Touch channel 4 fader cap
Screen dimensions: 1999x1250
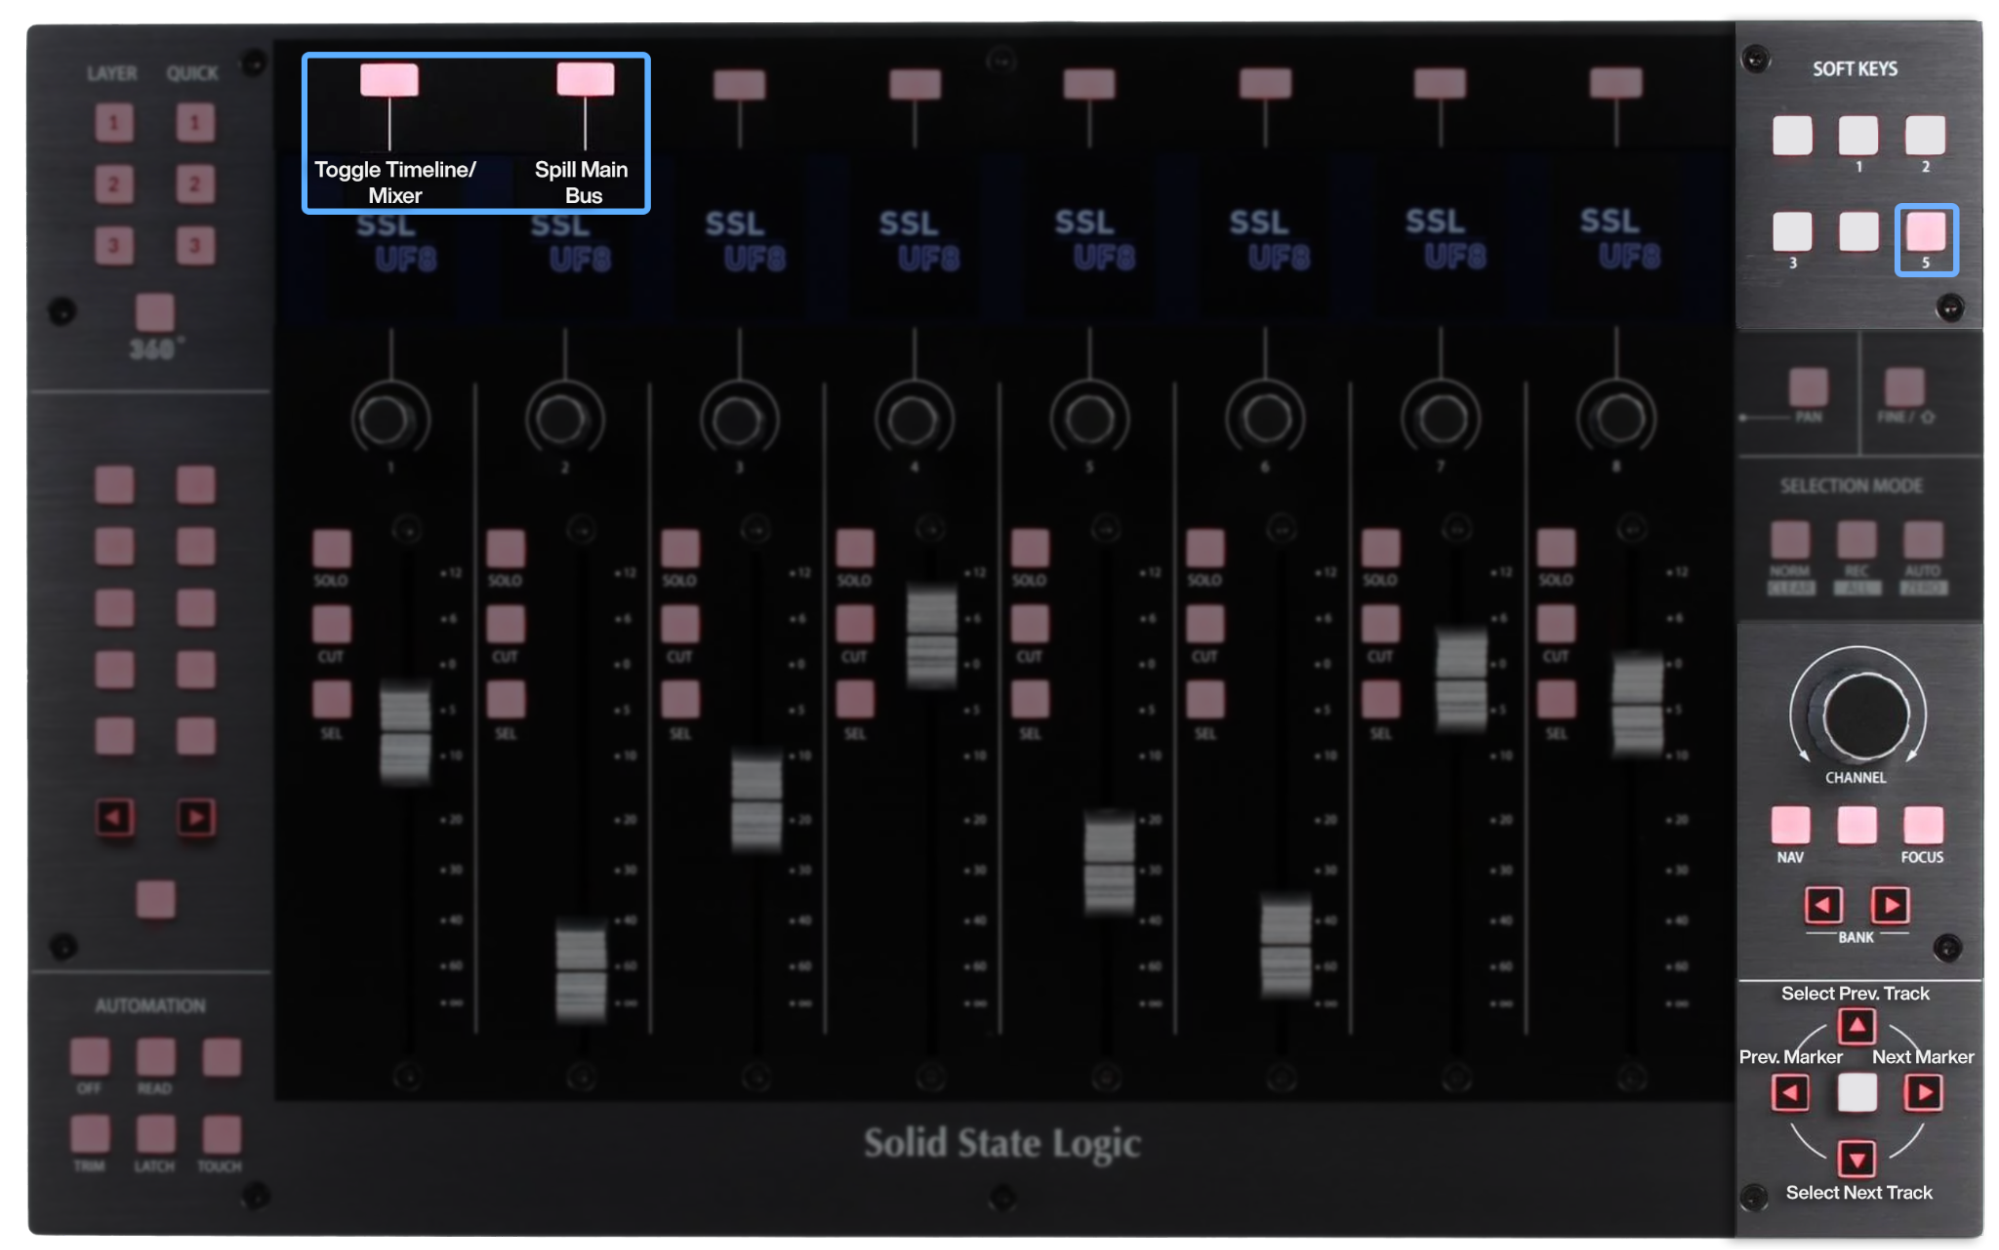coord(931,637)
